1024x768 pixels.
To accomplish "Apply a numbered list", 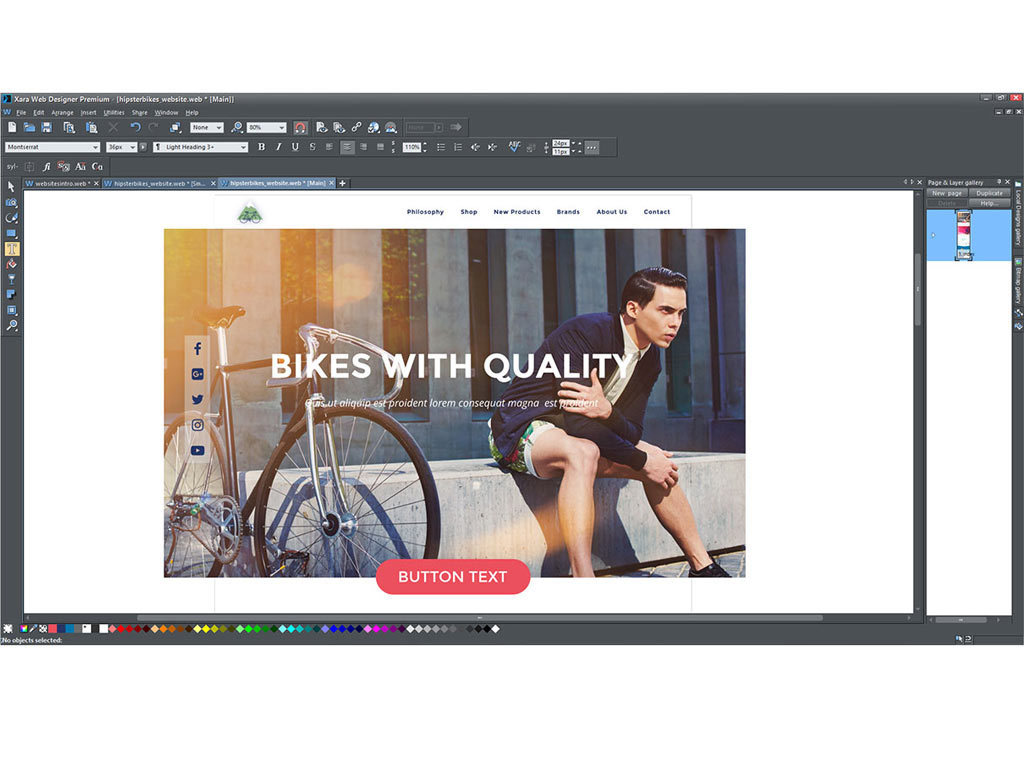I will 458,148.
